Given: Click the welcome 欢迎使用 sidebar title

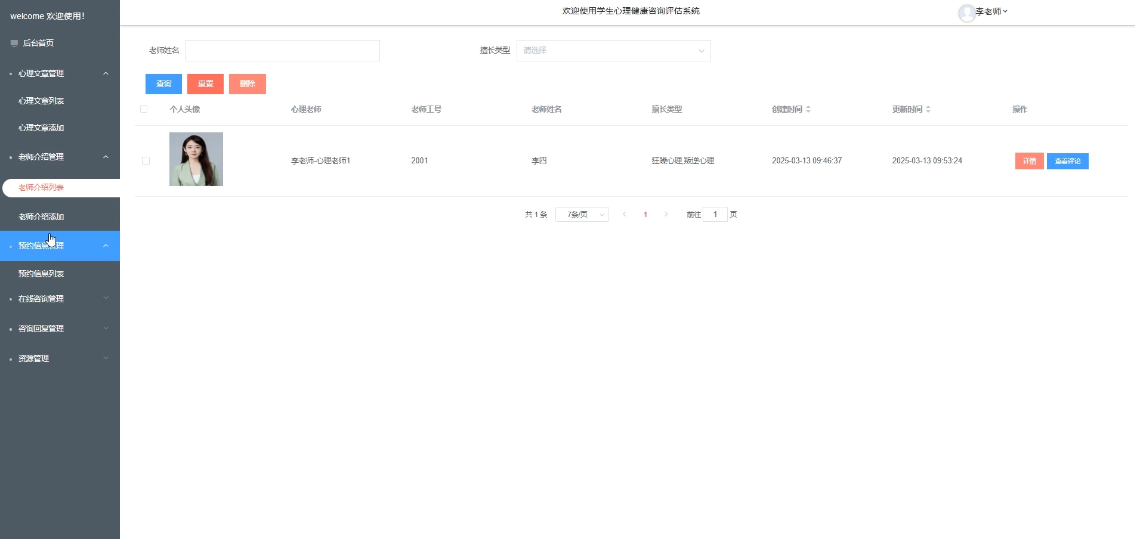Looking at the screenshot, I should [48, 15].
